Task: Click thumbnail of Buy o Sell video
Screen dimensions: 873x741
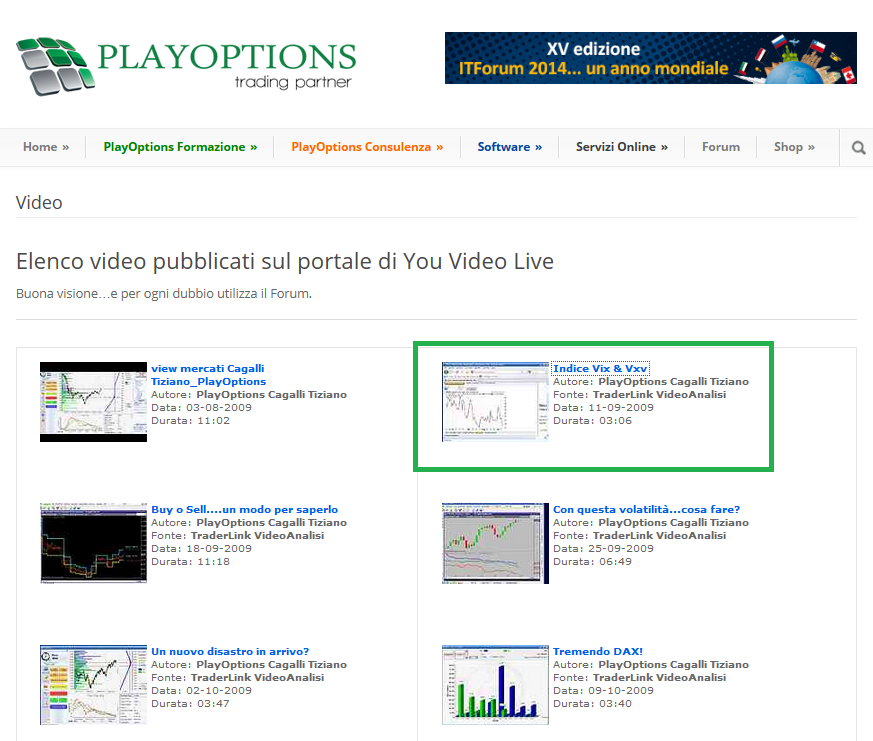Action: (94, 543)
